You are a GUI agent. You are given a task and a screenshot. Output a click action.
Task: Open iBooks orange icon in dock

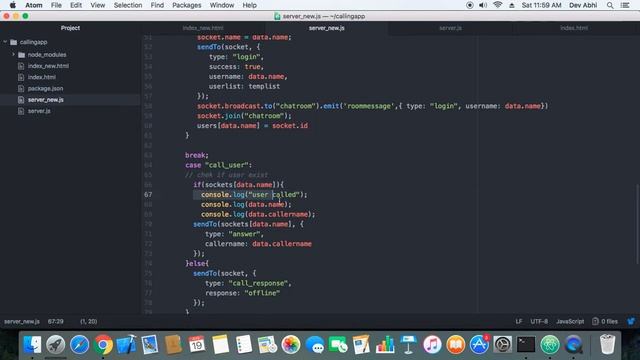tap(456, 345)
